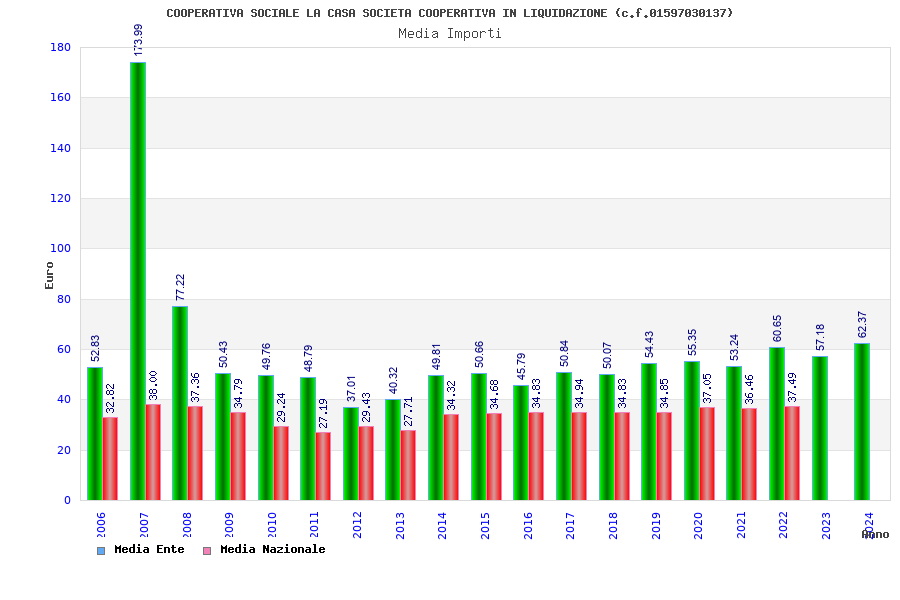
Task: Click the Media Ente legend label
Action: click(x=149, y=549)
